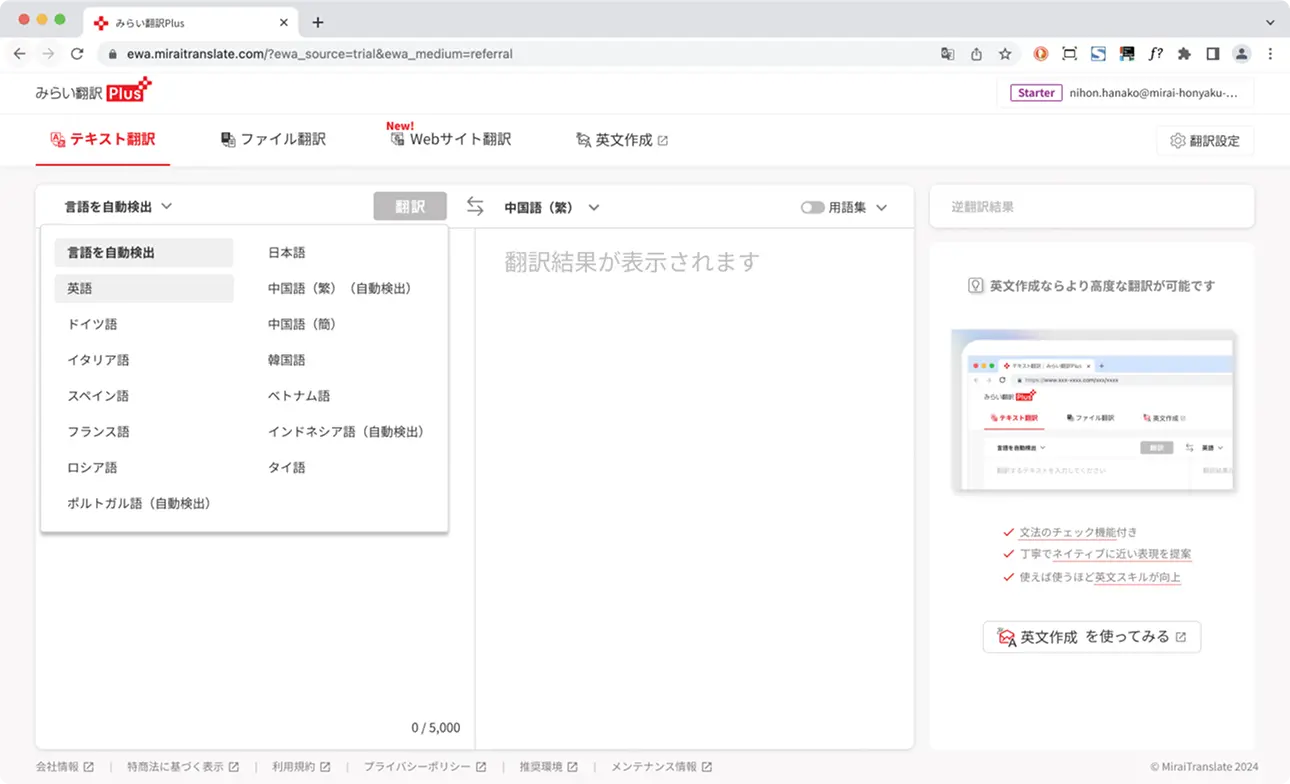This screenshot has height=784, width=1290.
Task: Click the 英文作成 preview thumbnail image
Action: 1093,411
